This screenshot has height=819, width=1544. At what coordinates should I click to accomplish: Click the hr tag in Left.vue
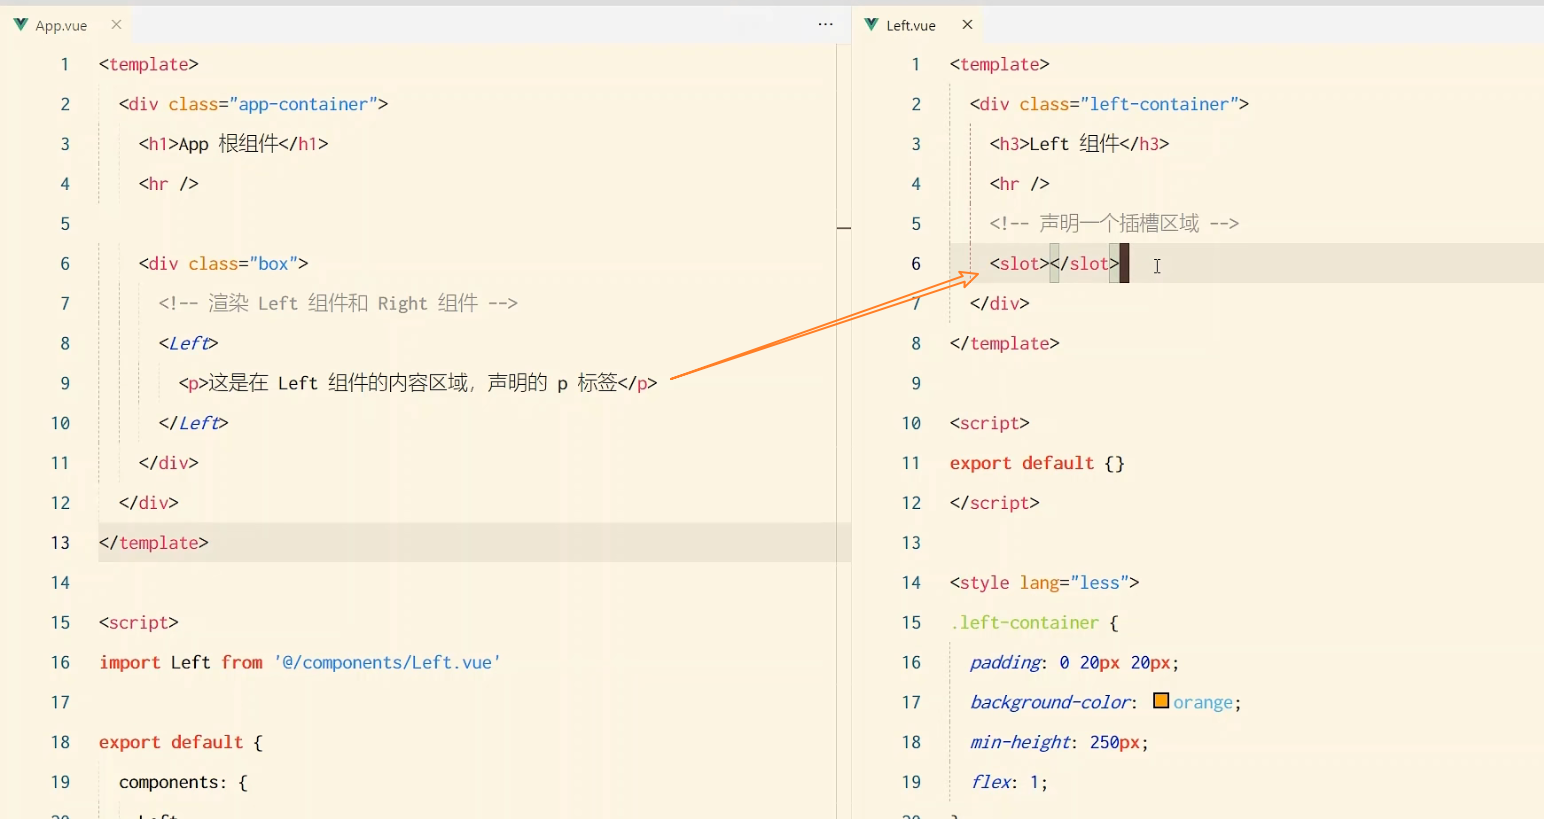coord(1019,184)
